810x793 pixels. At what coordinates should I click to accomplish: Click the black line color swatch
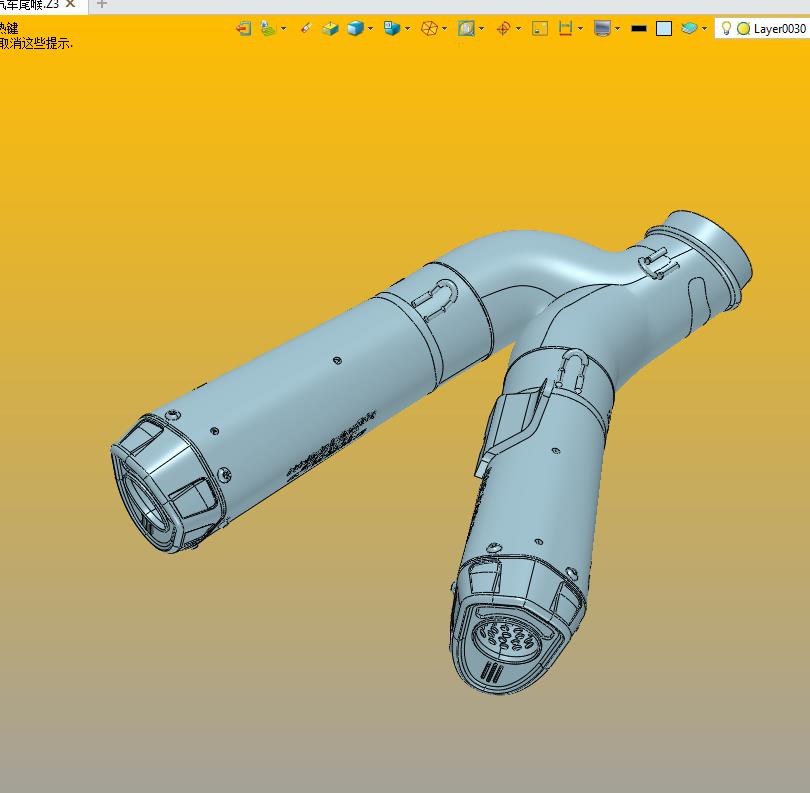(x=639, y=29)
